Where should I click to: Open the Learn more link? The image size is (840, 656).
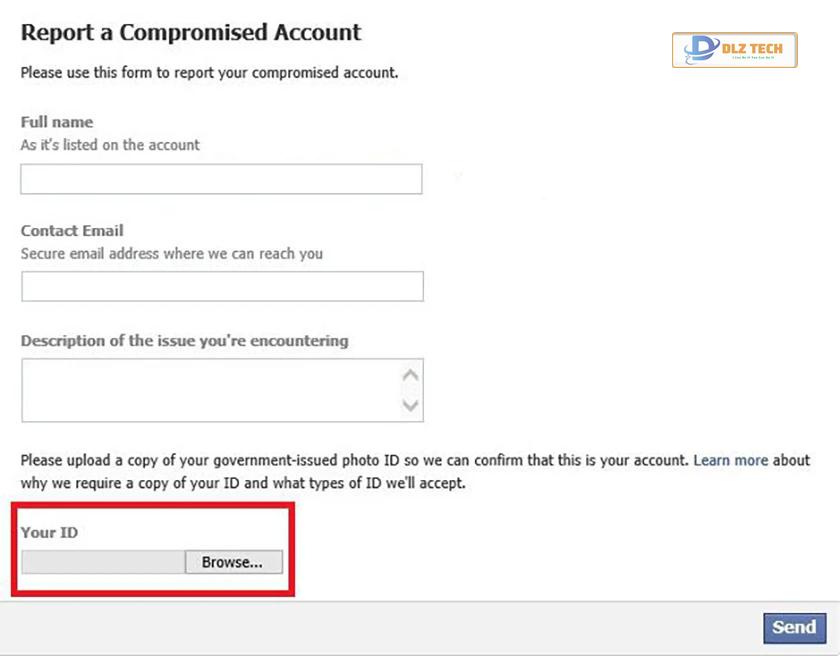[x=731, y=460]
